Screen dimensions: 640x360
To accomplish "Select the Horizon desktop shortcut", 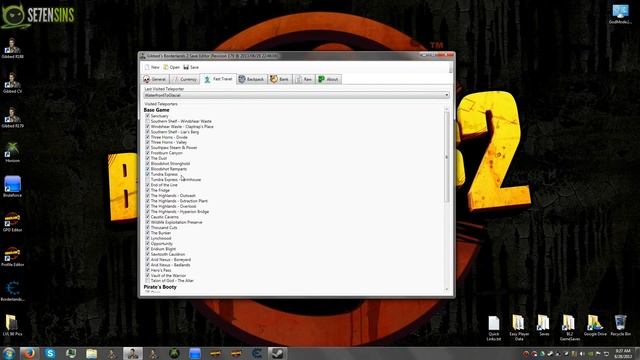I will [x=12, y=152].
